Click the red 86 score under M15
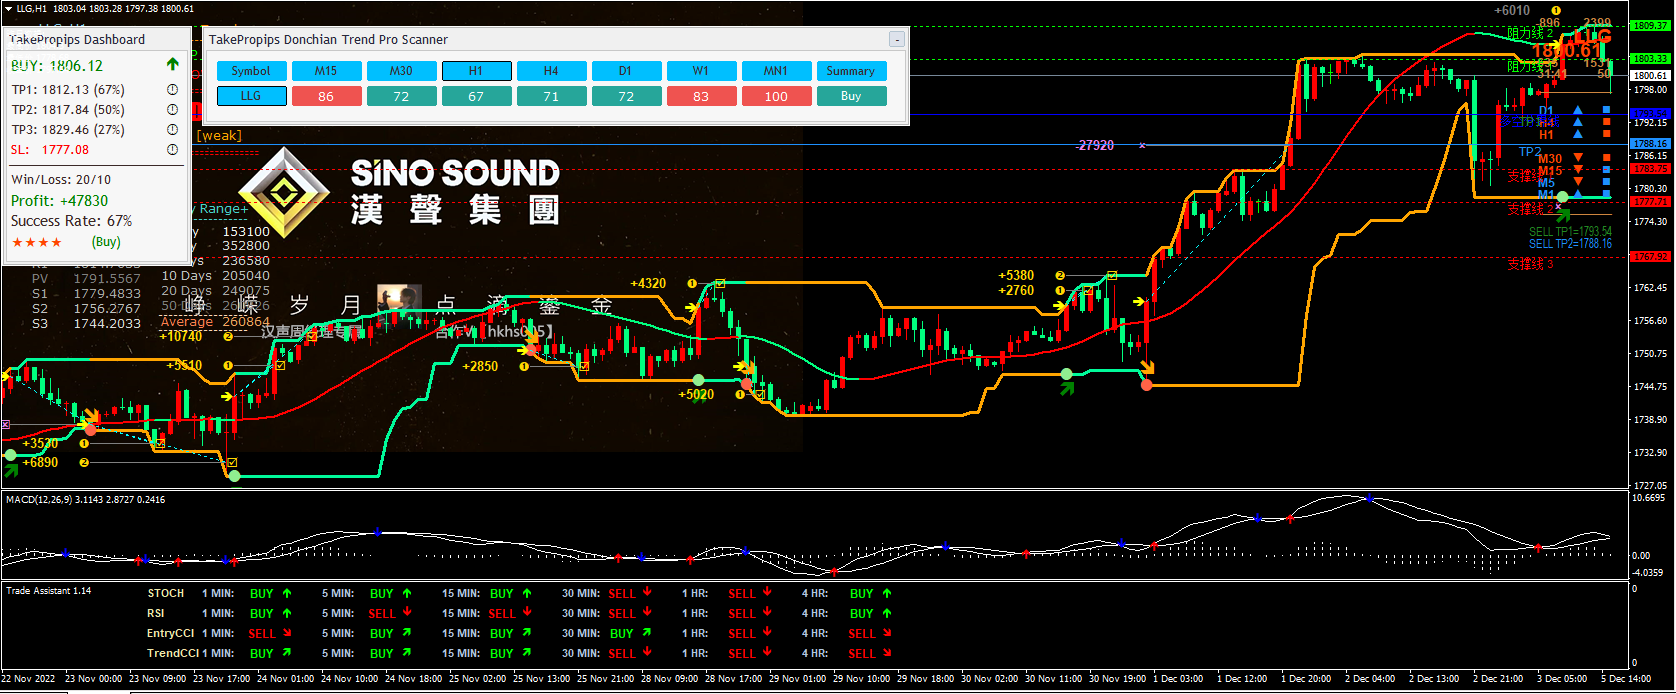This screenshot has height=694, width=1676. [326, 96]
